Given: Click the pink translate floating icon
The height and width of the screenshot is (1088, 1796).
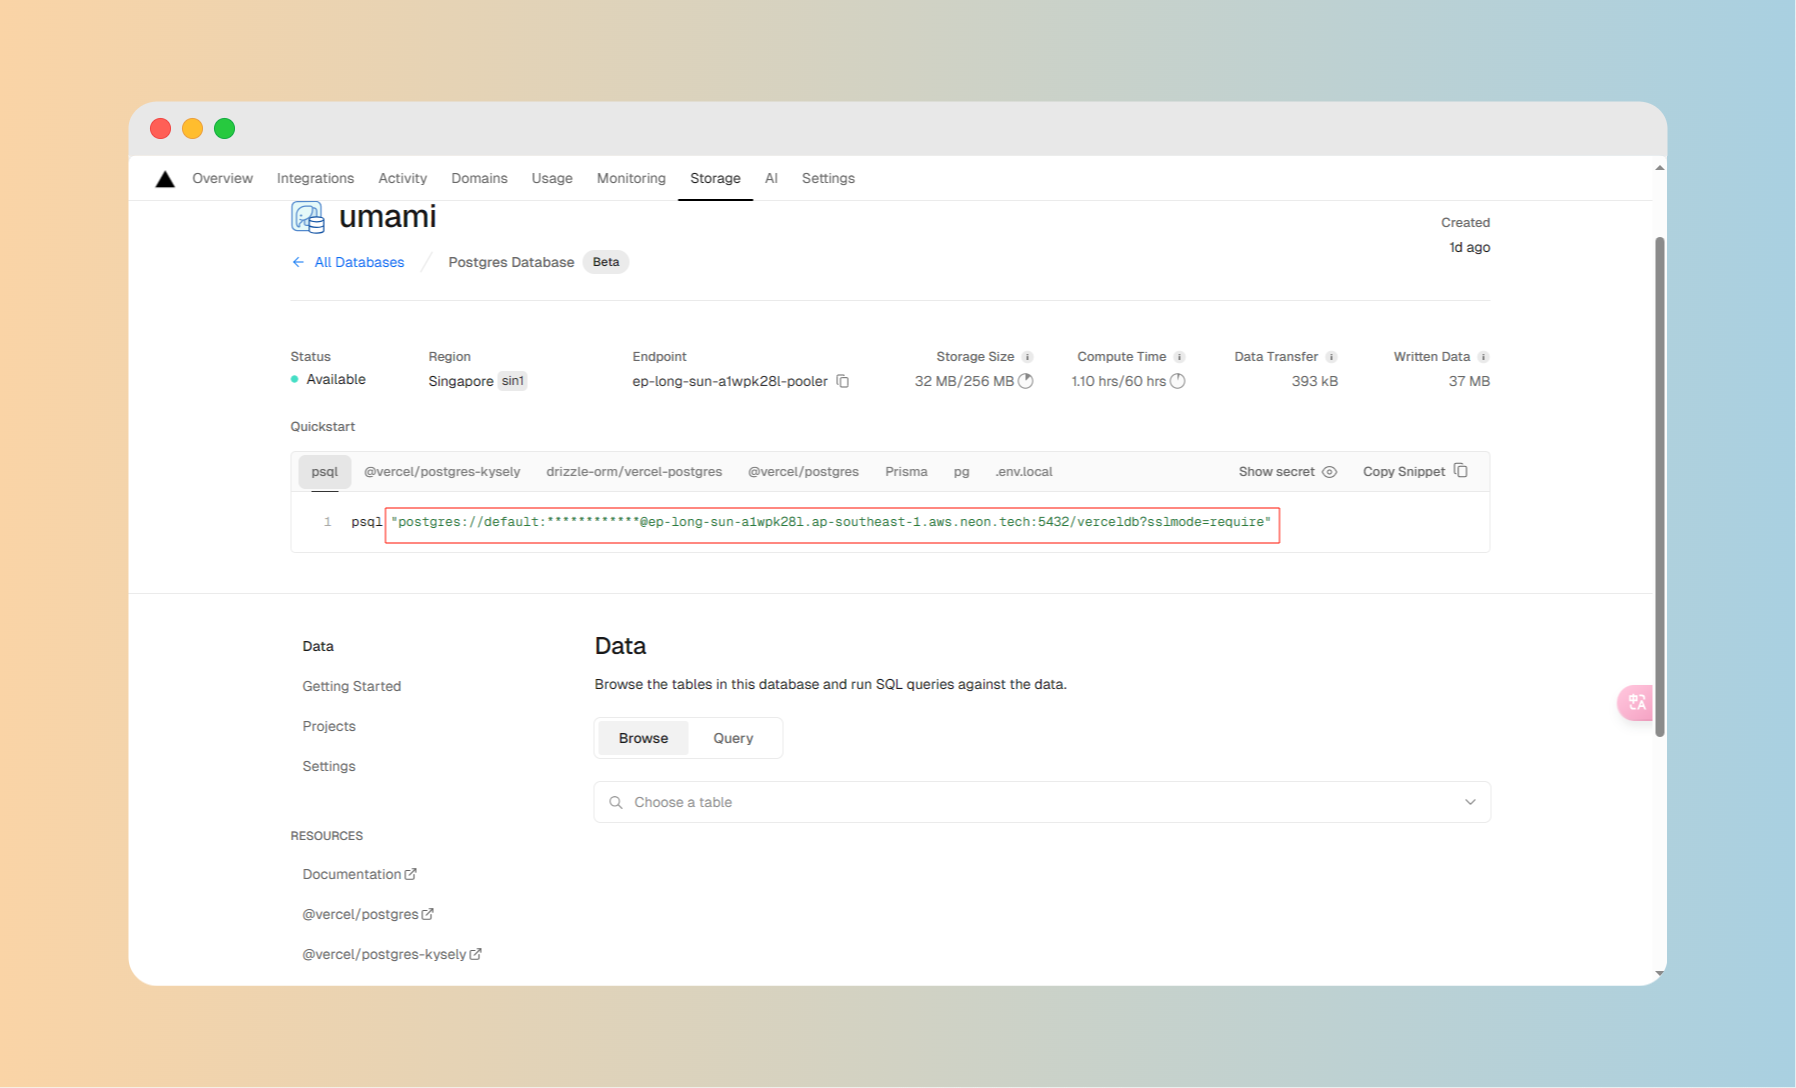Looking at the screenshot, I should point(1636,703).
